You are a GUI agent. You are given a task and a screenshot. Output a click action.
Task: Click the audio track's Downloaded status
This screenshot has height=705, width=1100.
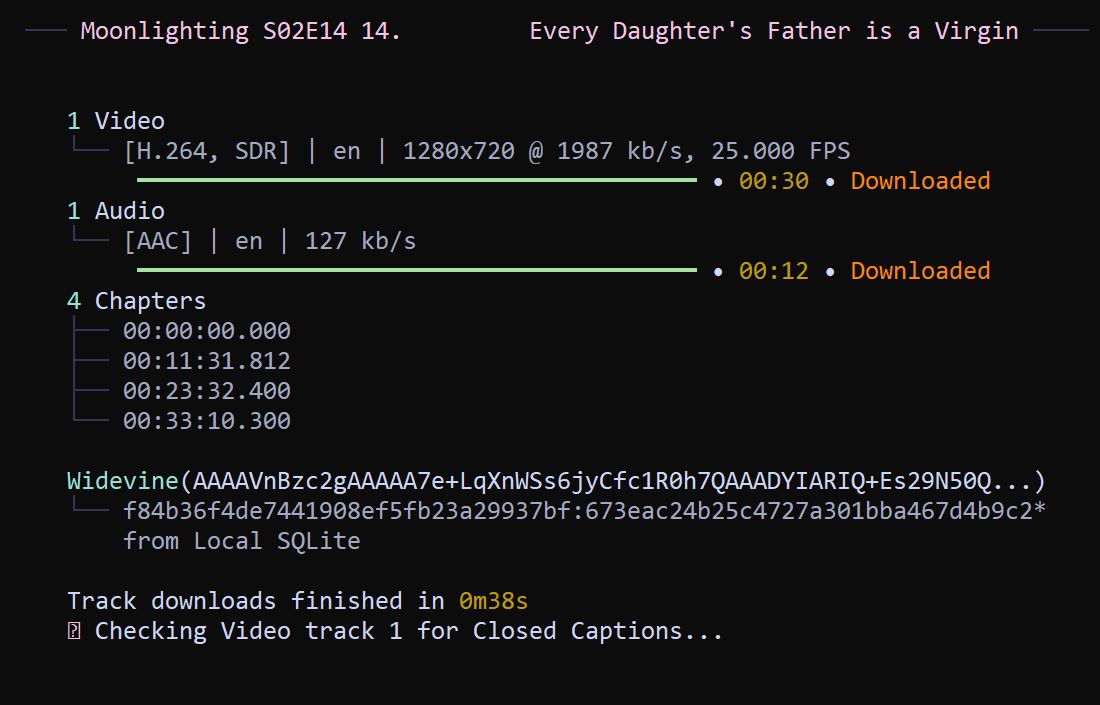point(920,271)
